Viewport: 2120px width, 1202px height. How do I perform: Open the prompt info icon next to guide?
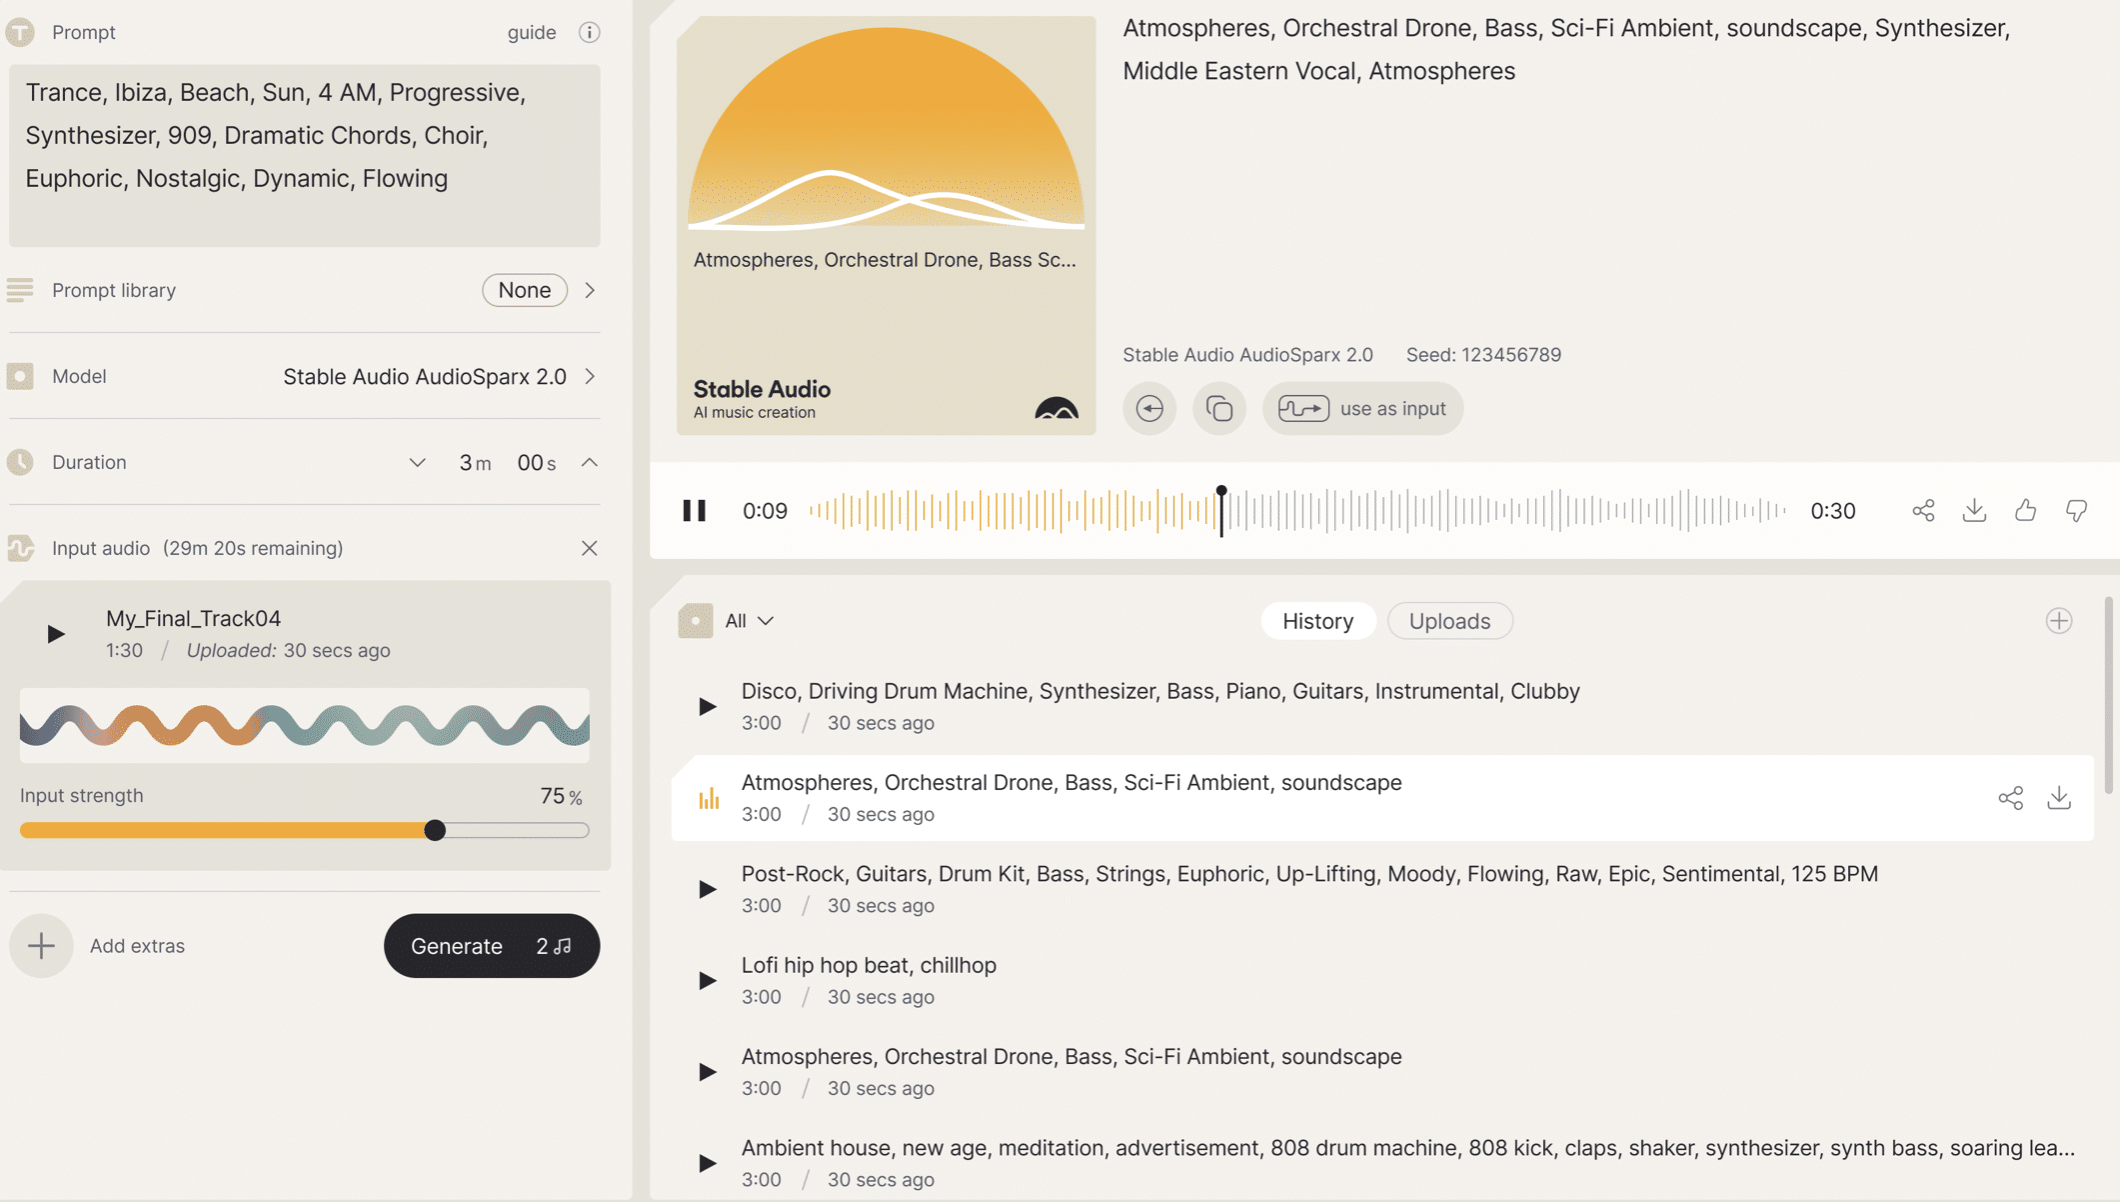pos(589,32)
